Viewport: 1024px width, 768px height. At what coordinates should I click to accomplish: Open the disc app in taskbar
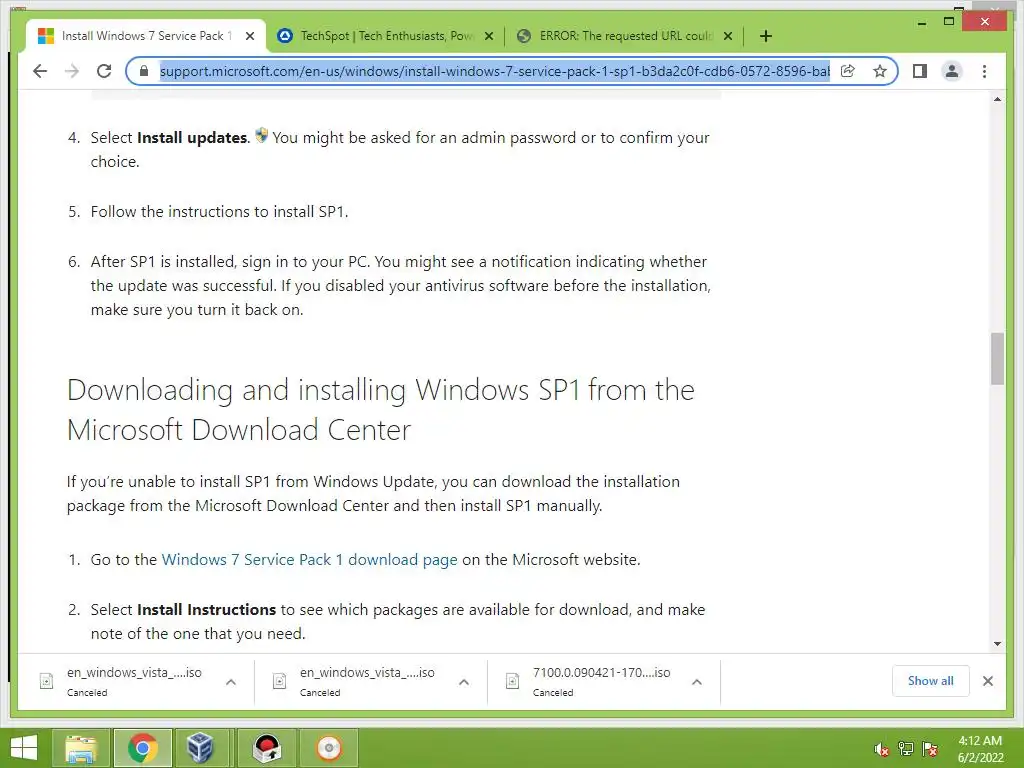tap(328, 748)
